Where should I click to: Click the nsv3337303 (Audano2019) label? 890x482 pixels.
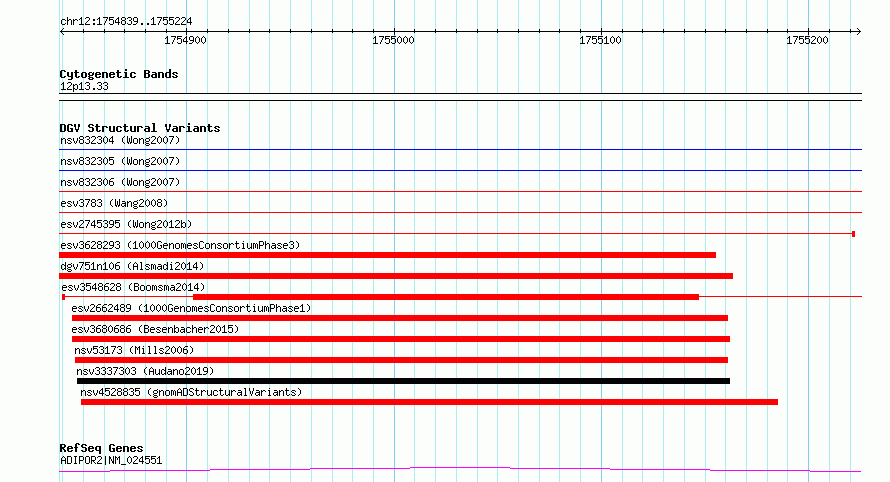pos(145,371)
